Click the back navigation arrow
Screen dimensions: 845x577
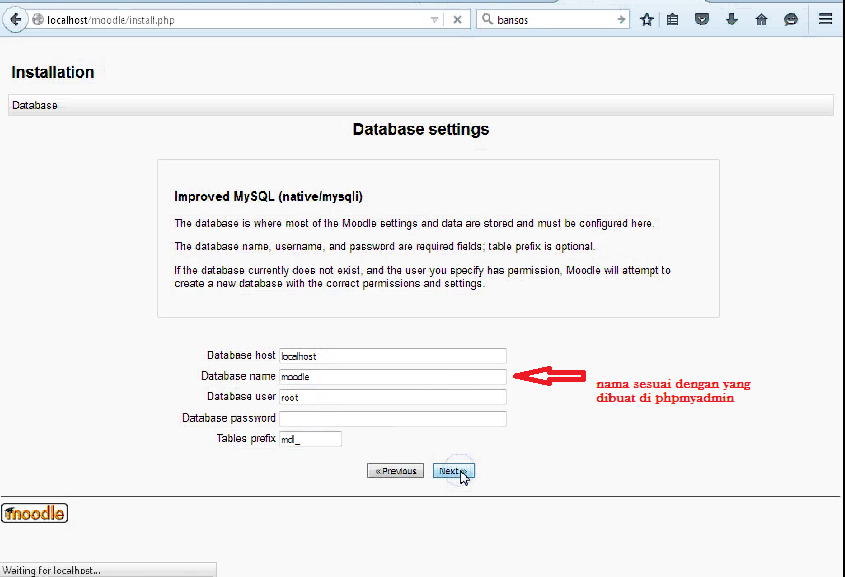[14, 18]
